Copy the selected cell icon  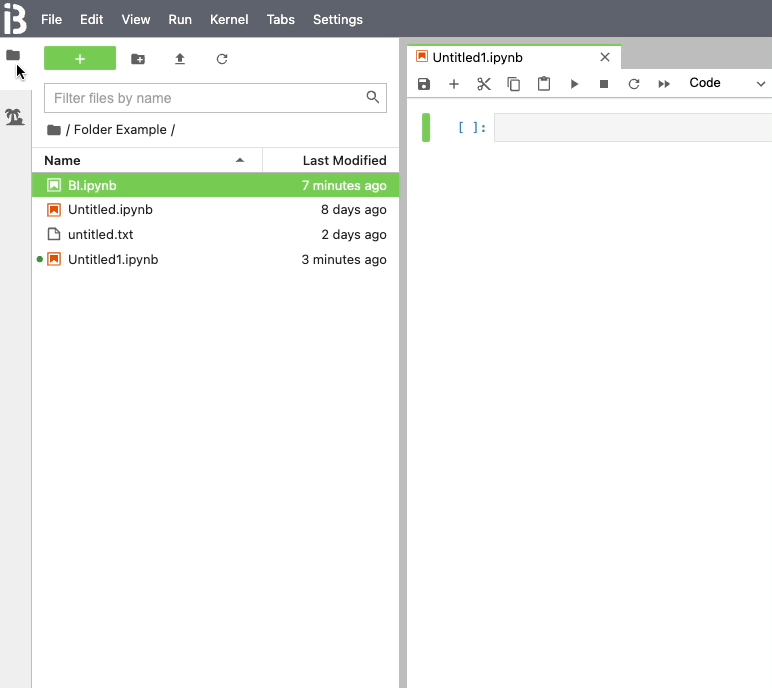[514, 84]
